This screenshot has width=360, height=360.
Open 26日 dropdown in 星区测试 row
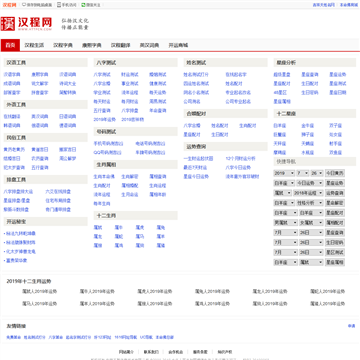[311, 252]
